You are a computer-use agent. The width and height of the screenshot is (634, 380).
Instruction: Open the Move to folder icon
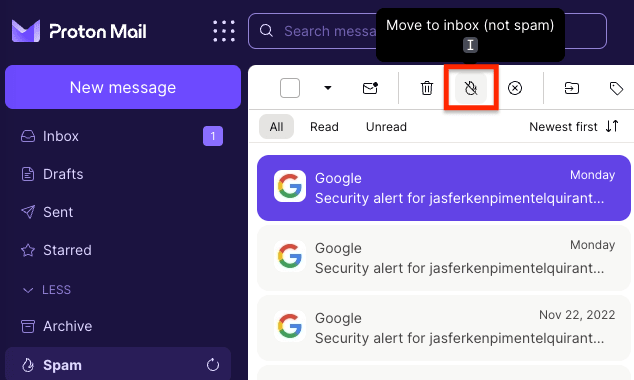tap(572, 88)
